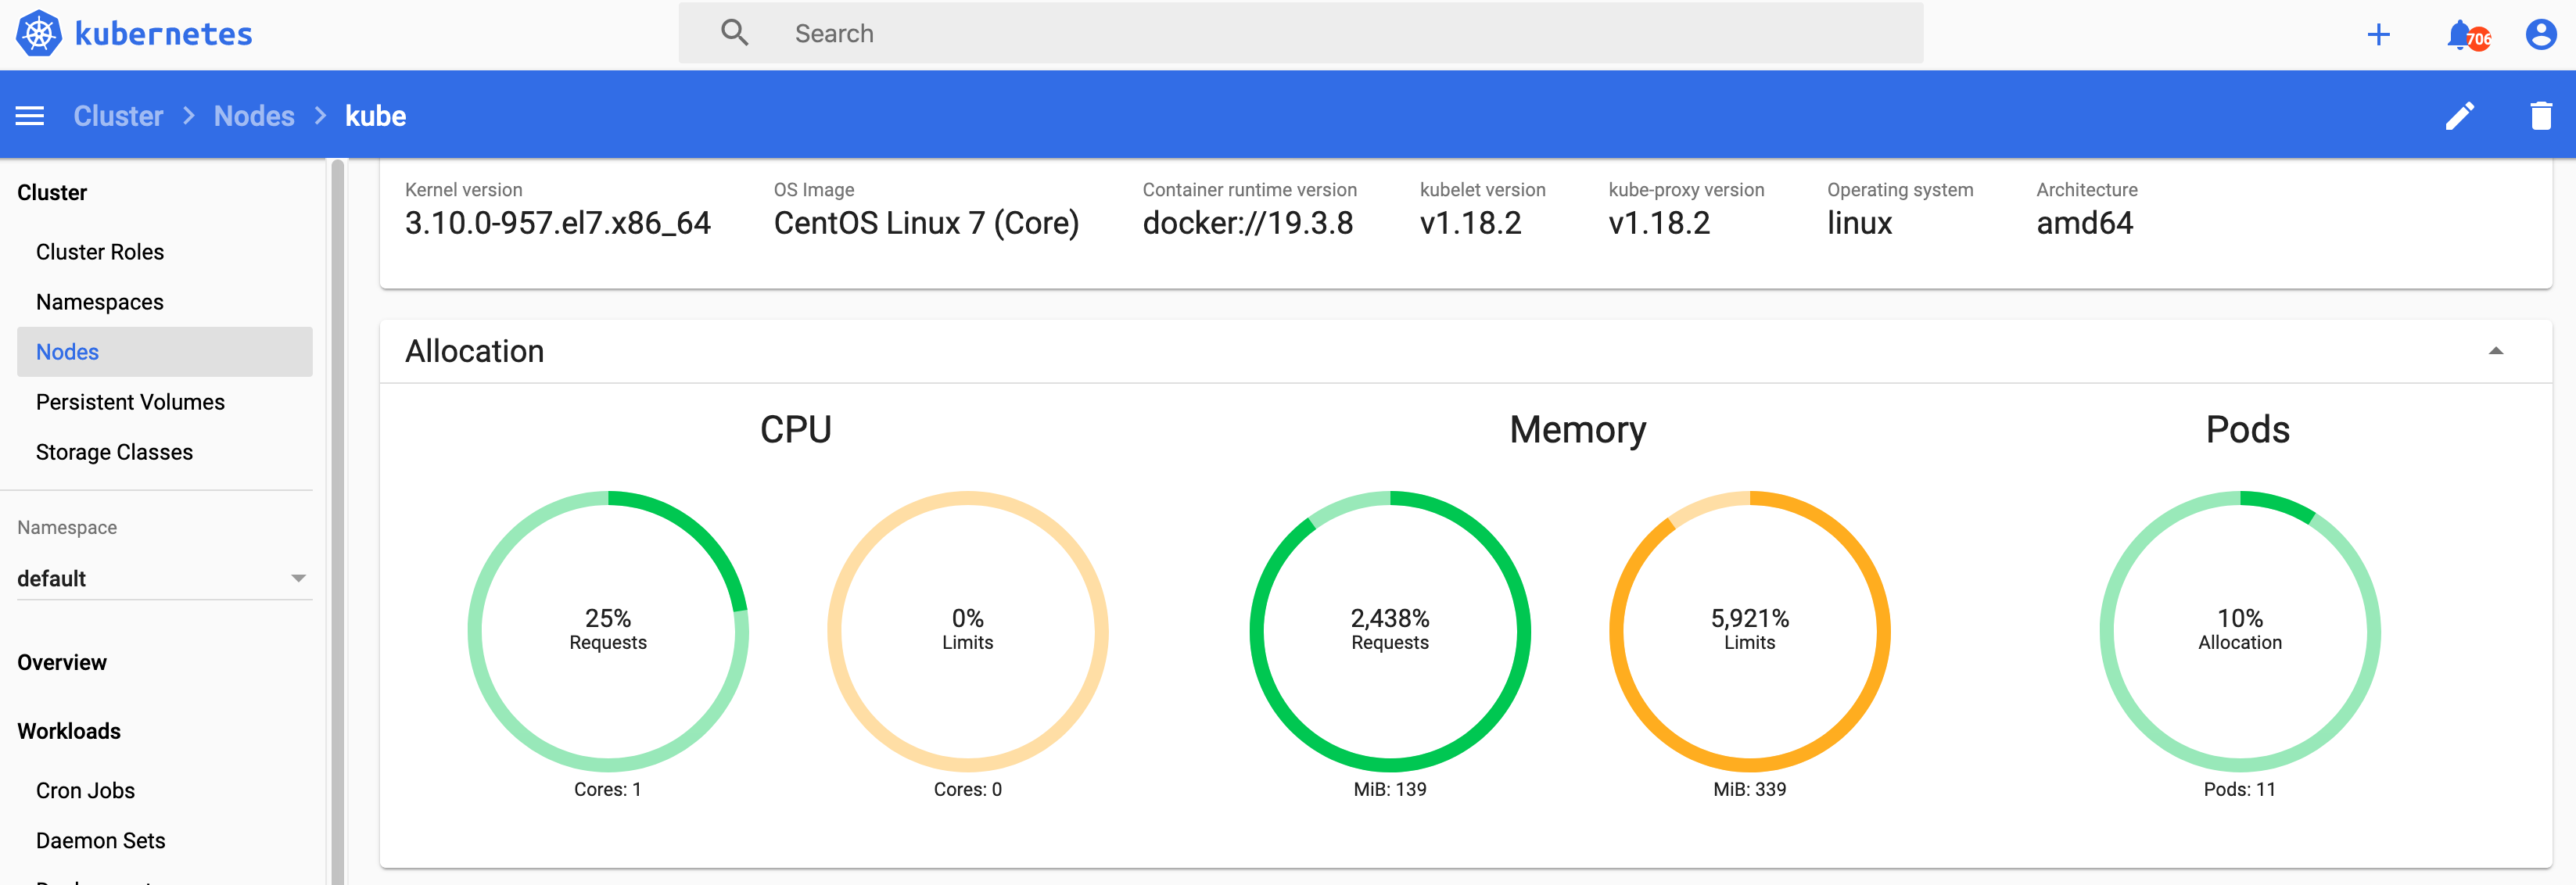Click the trash delete resource icon
Viewport: 2576px width, 885px height.
(2540, 116)
